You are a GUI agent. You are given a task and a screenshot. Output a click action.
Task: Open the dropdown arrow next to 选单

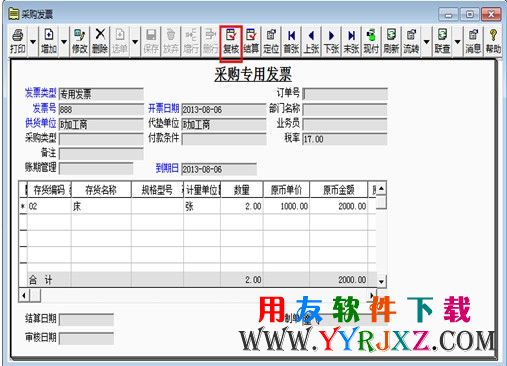(x=135, y=42)
